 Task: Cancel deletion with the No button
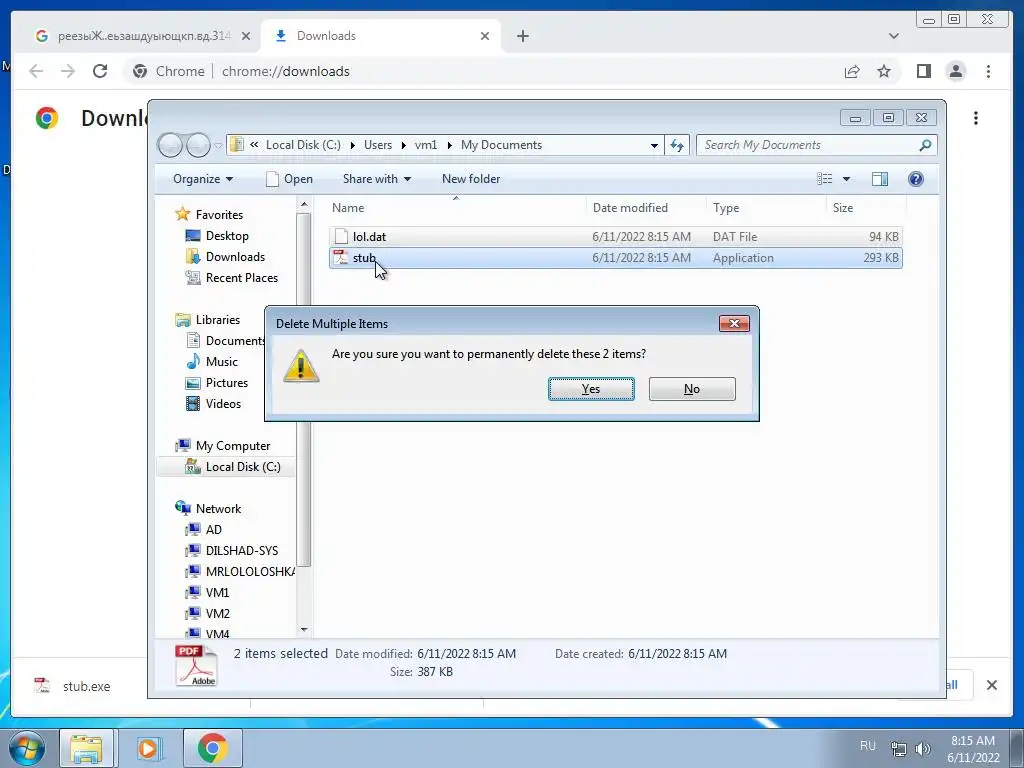point(692,389)
